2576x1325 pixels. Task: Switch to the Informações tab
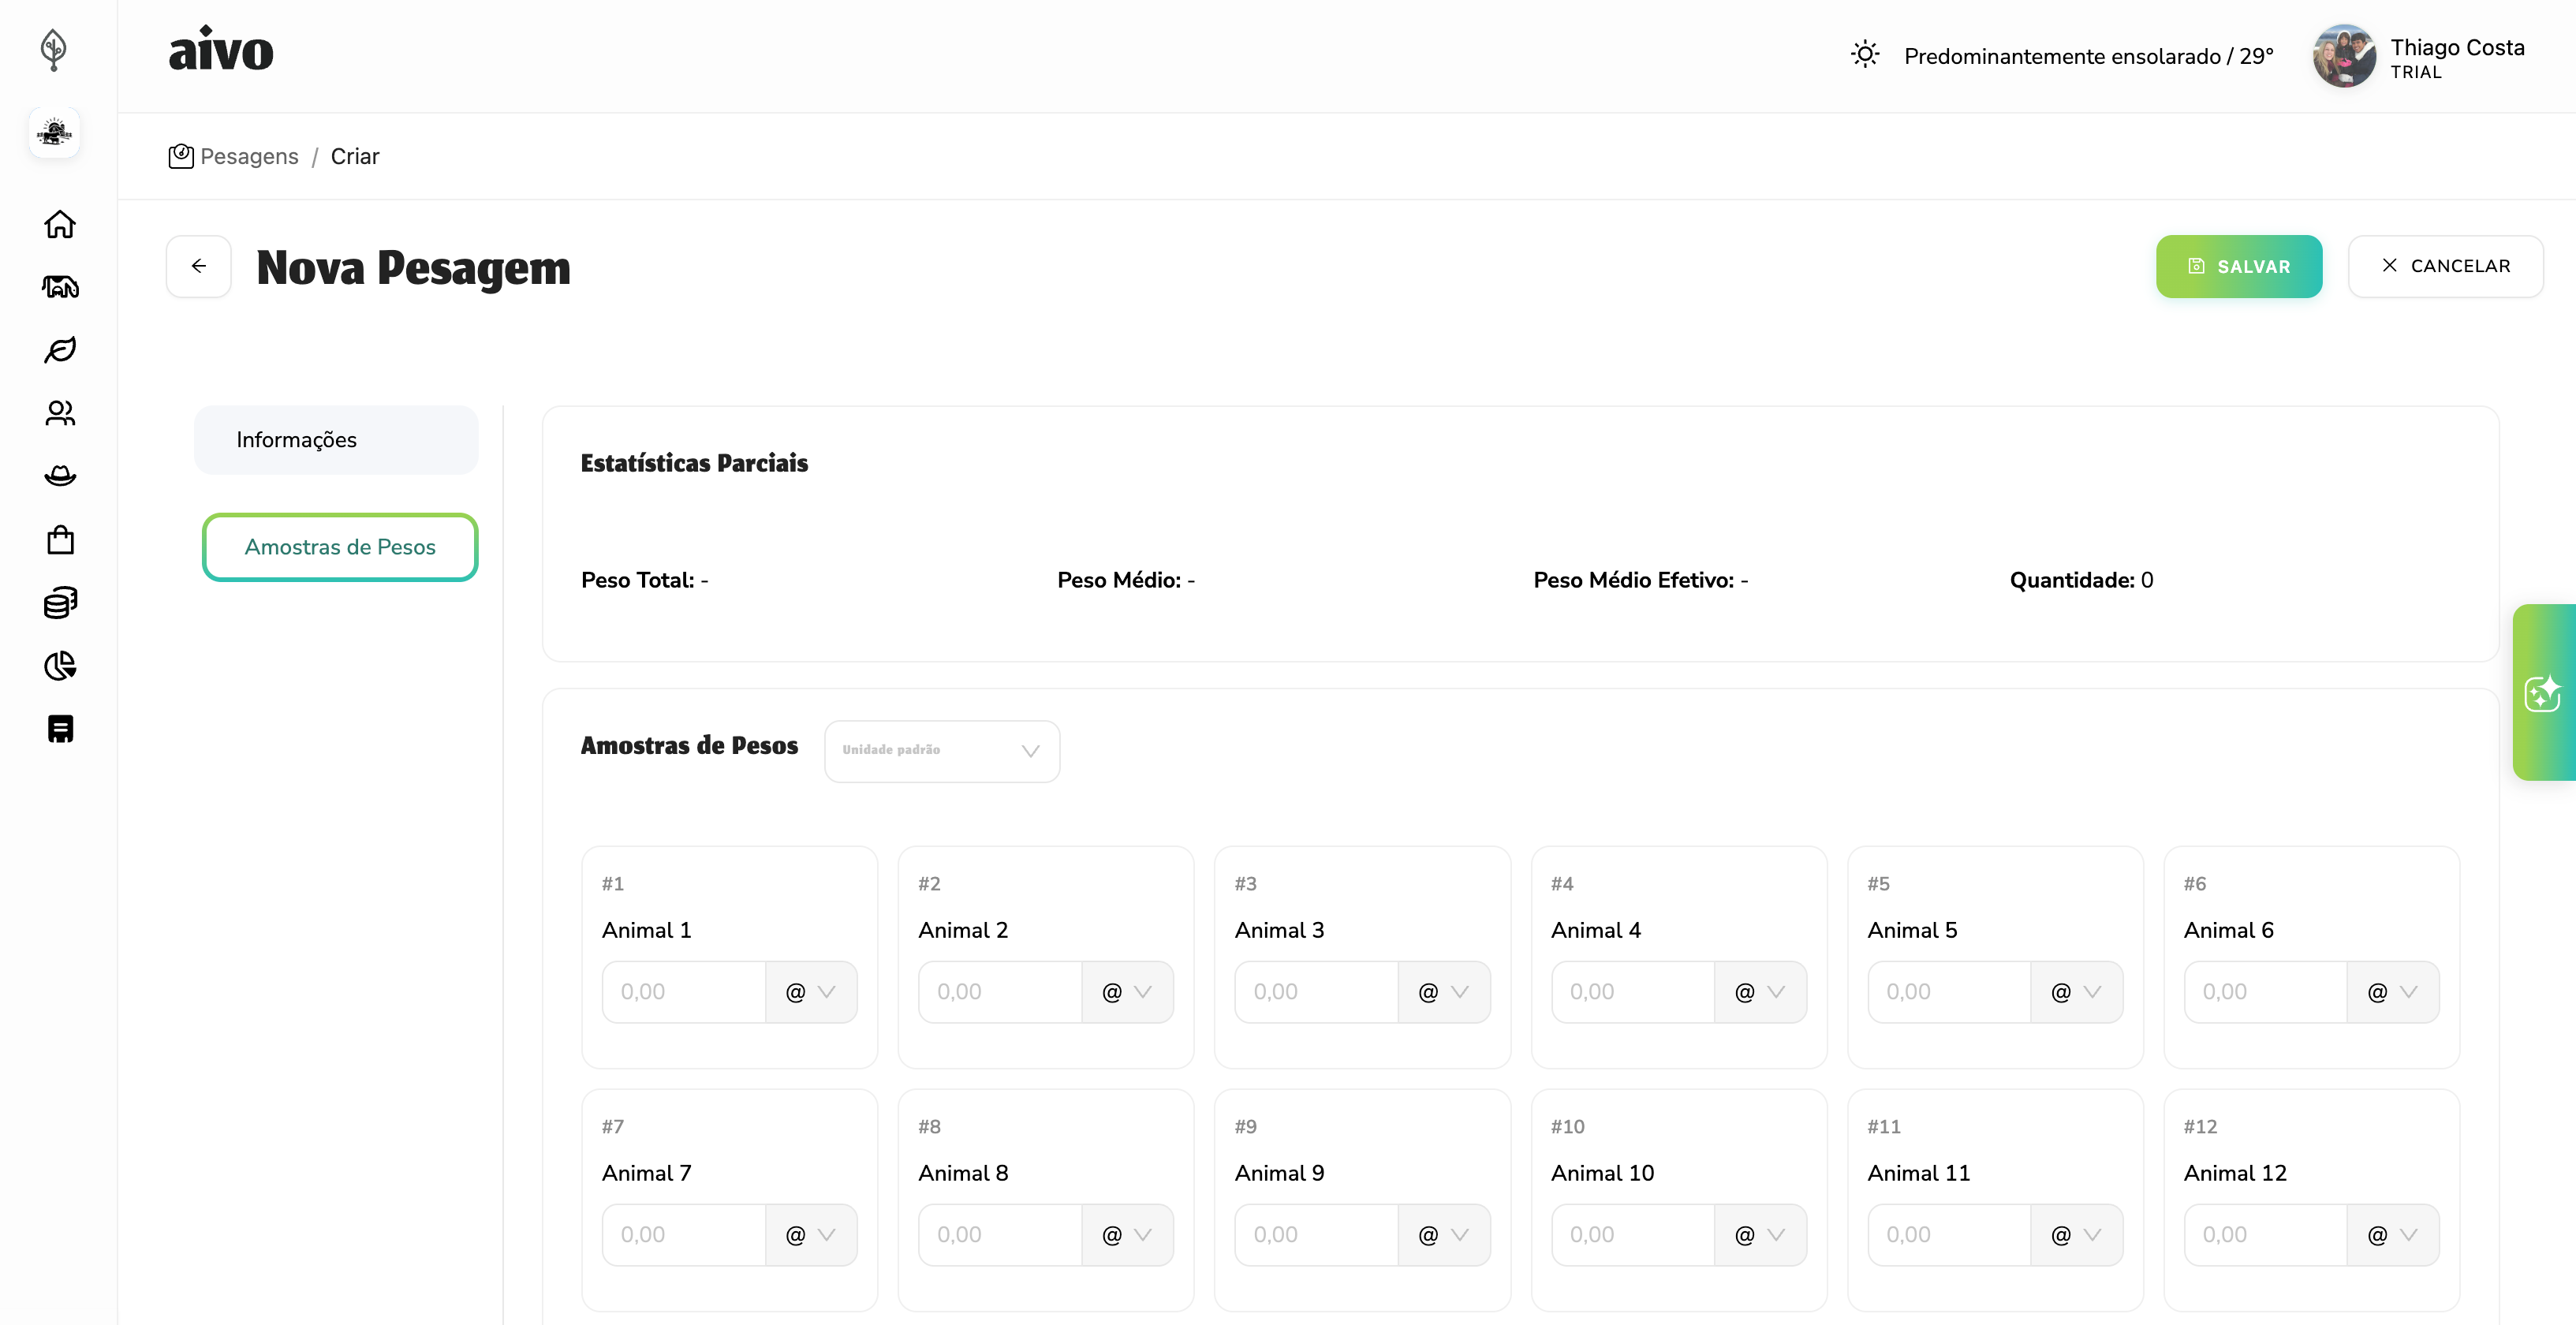336,440
